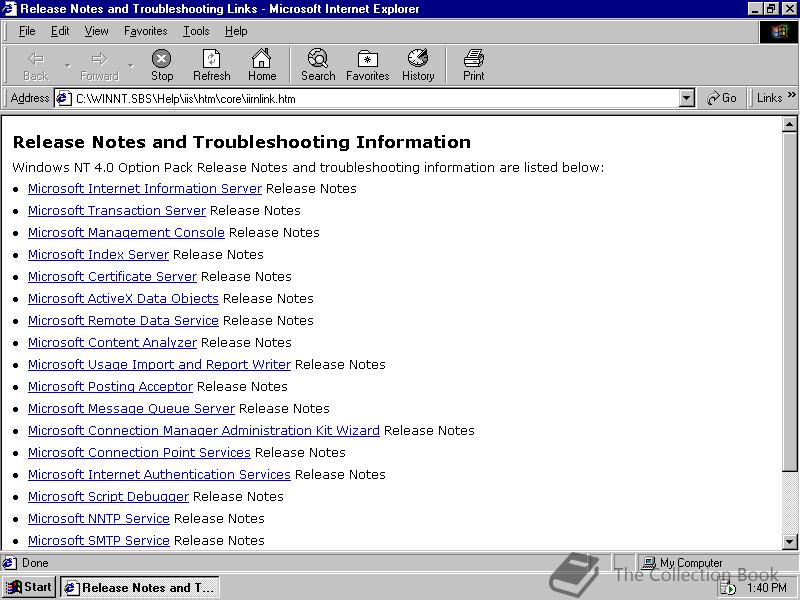Open Microsoft Connection Point Services link

[139, 452]
